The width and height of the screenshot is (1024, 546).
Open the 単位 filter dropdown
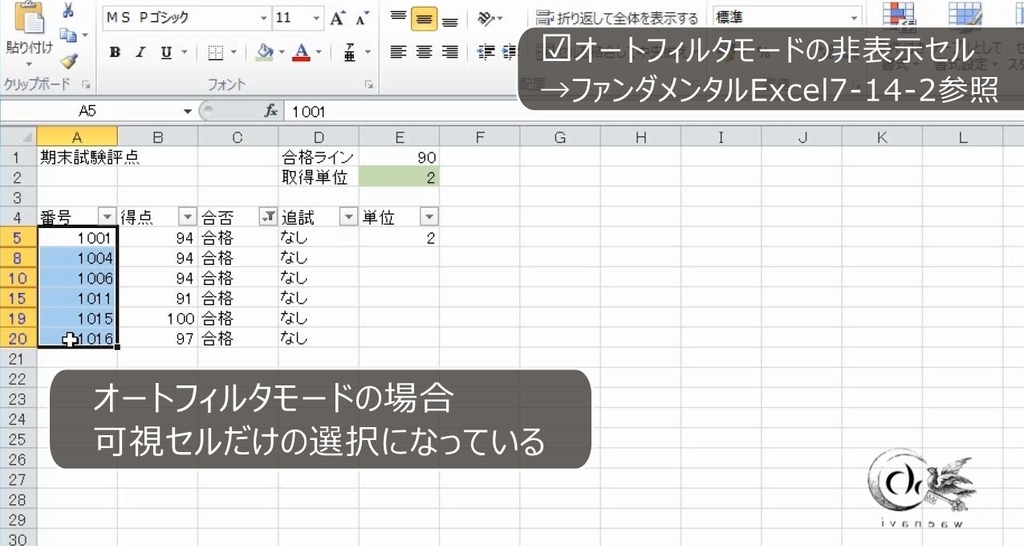pos(429,217)
